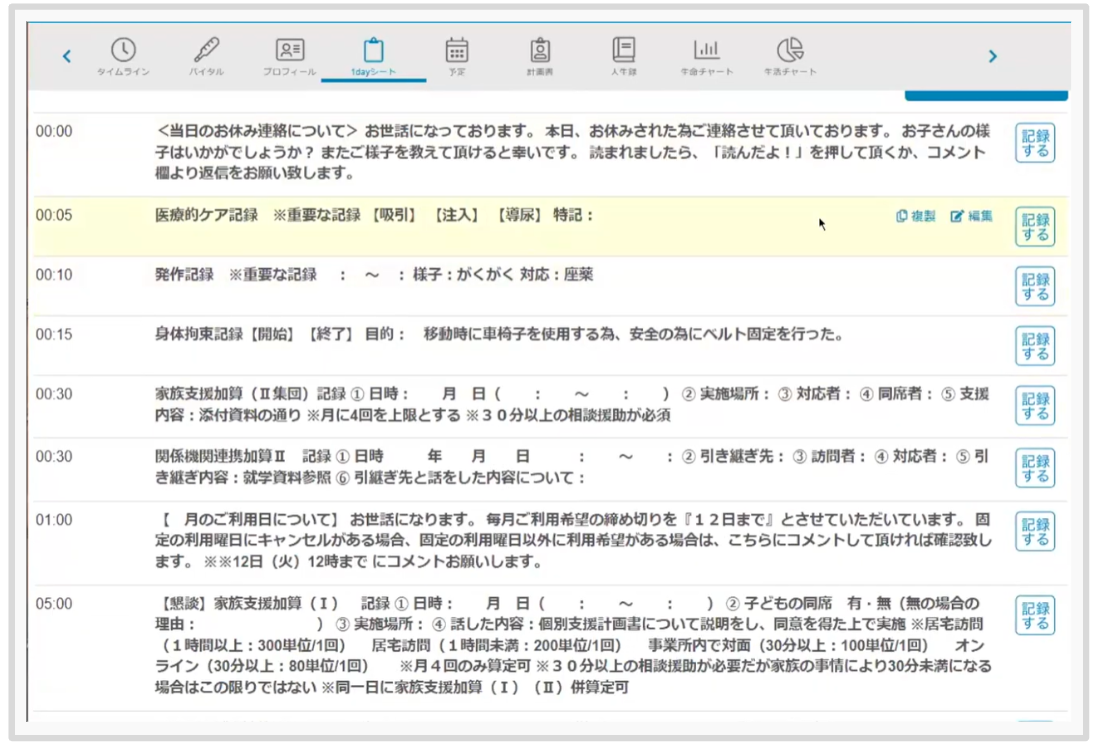Screen dimensions: 1102x756
Task: Open the バイタル thermometer icon
Action: [x=206, y=51]
